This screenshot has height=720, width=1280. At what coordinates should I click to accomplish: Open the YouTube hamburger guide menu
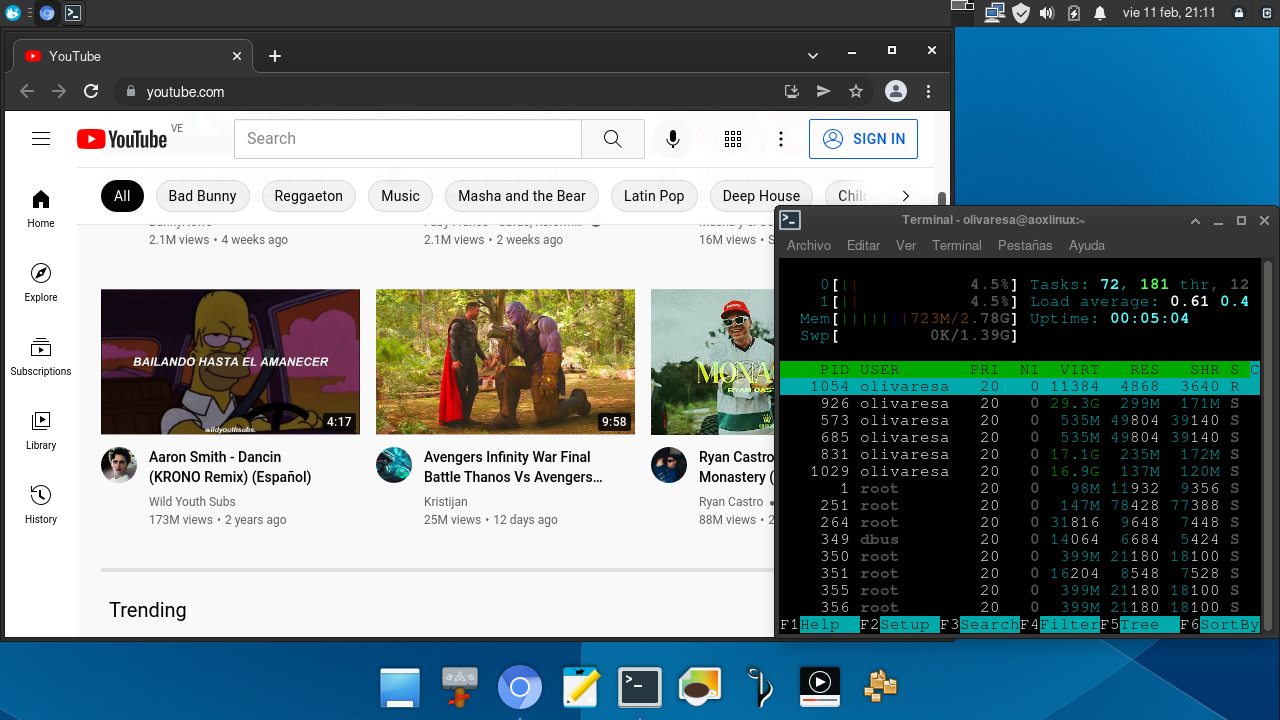41,139
